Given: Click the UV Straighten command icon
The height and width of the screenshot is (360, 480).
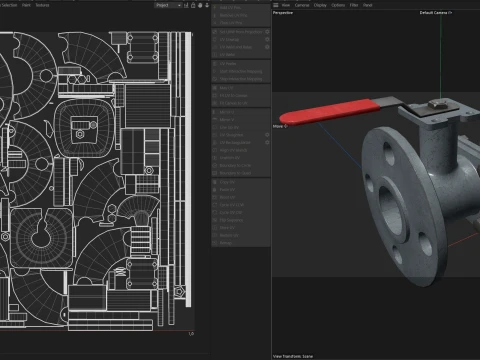Looking at the screenshot, I should pos(215,135).
